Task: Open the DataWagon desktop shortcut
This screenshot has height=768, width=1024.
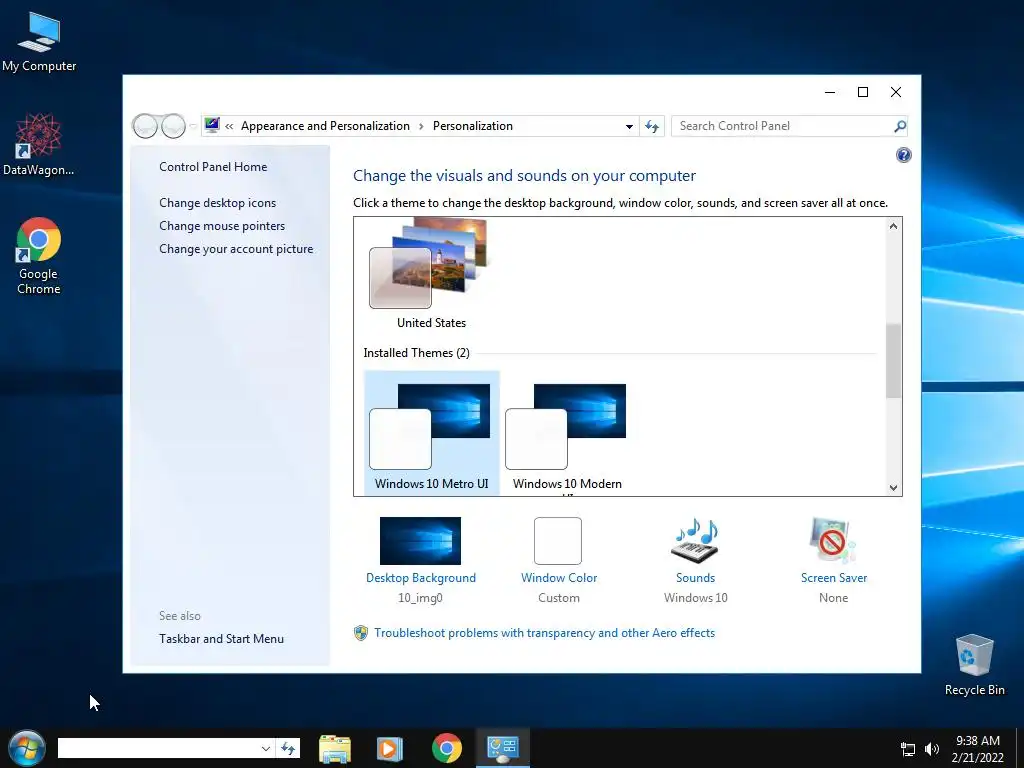Action: click(x=38, y=144)
